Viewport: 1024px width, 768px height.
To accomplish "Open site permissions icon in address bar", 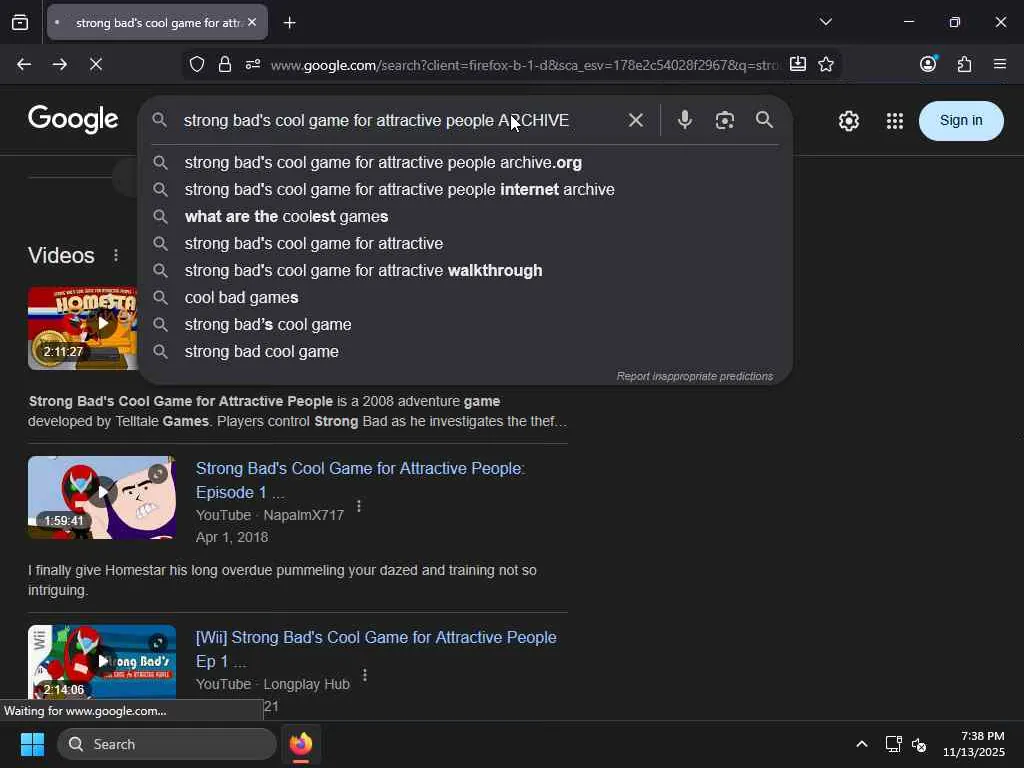I will (x=253, y=64).
